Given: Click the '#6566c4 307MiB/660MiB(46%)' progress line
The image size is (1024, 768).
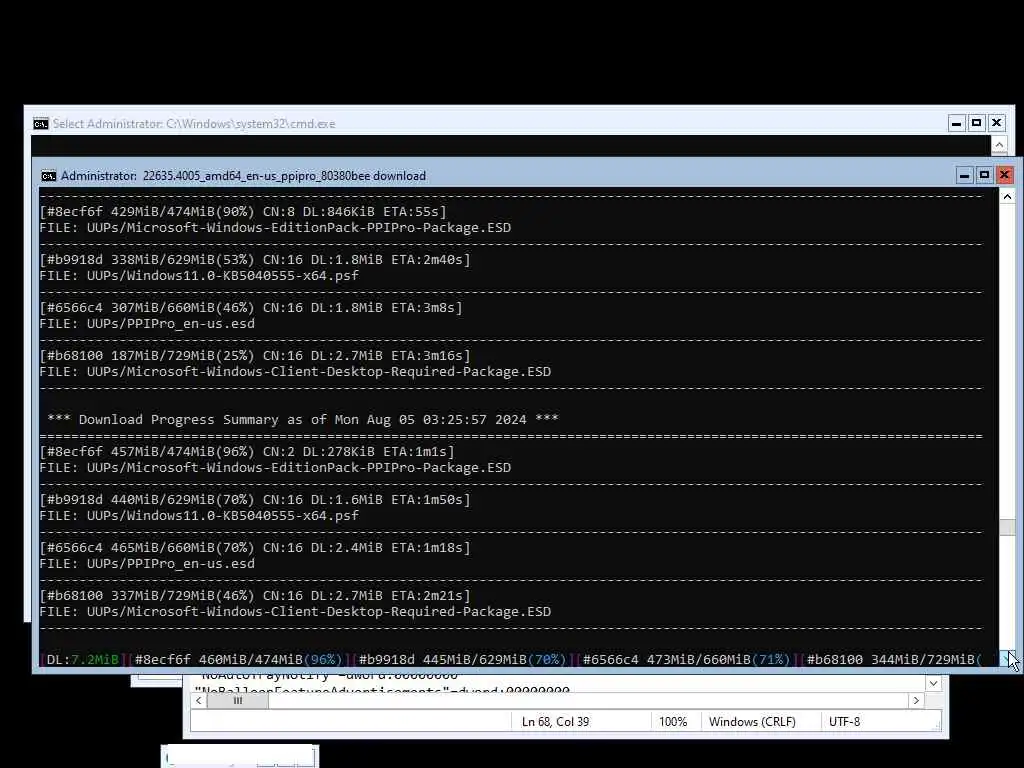Looking at the screenshot, I should point(251,307).
